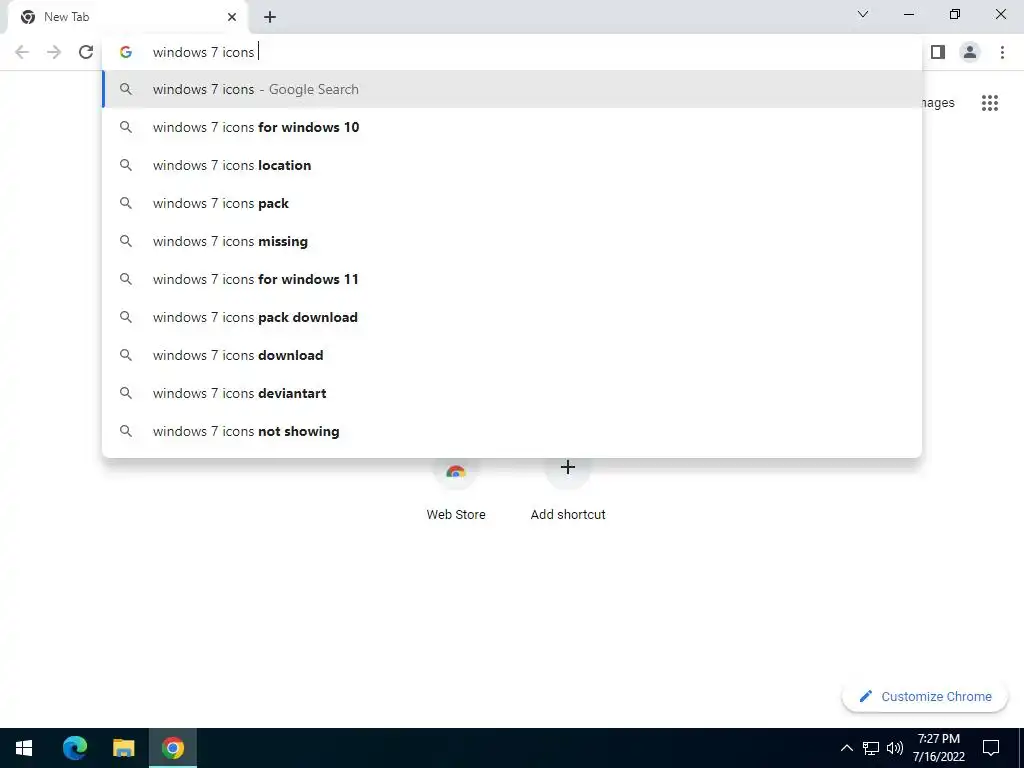The image size is (1024, 768).
Task: Choose suggestion 'windows 7 icons for windows 11'
Action: coord(513,279)
